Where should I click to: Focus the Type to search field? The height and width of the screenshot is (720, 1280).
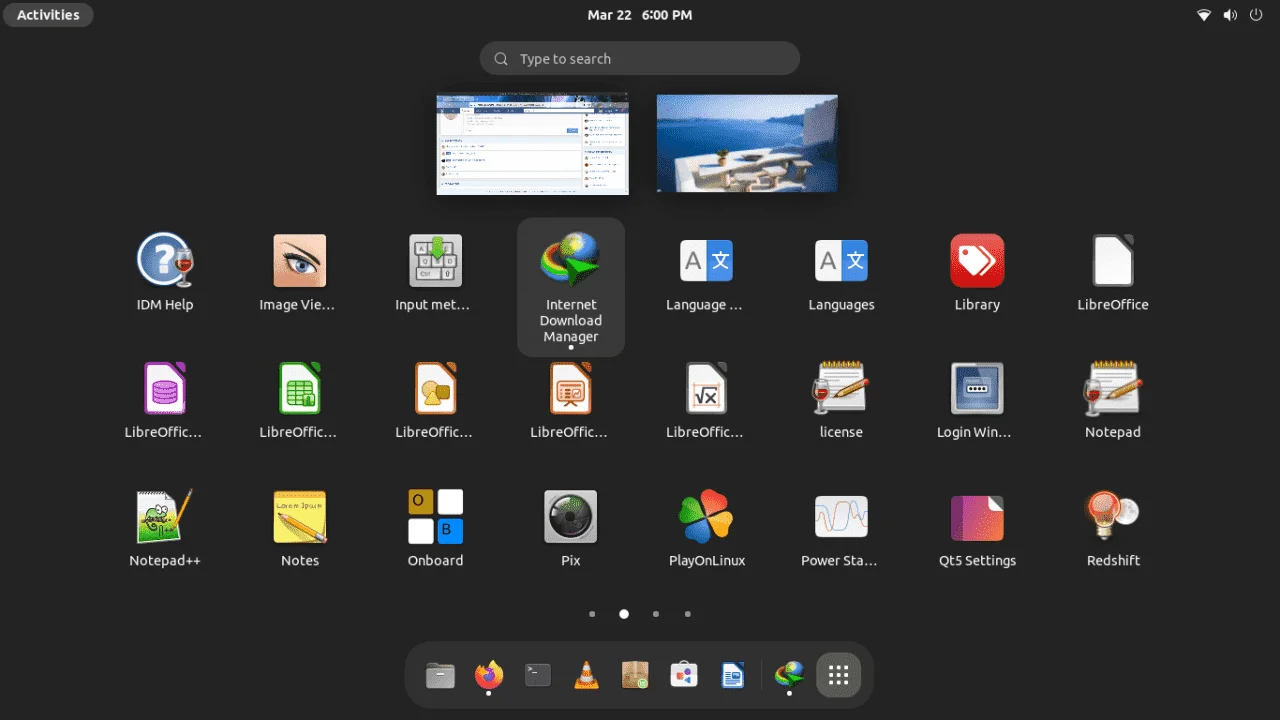click(x=640, y=58)
